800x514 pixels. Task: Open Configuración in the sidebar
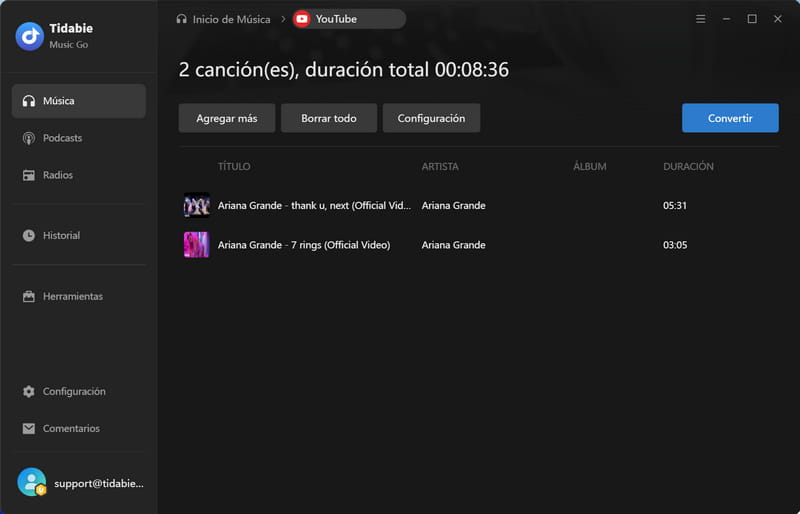[x=79, y=391]
